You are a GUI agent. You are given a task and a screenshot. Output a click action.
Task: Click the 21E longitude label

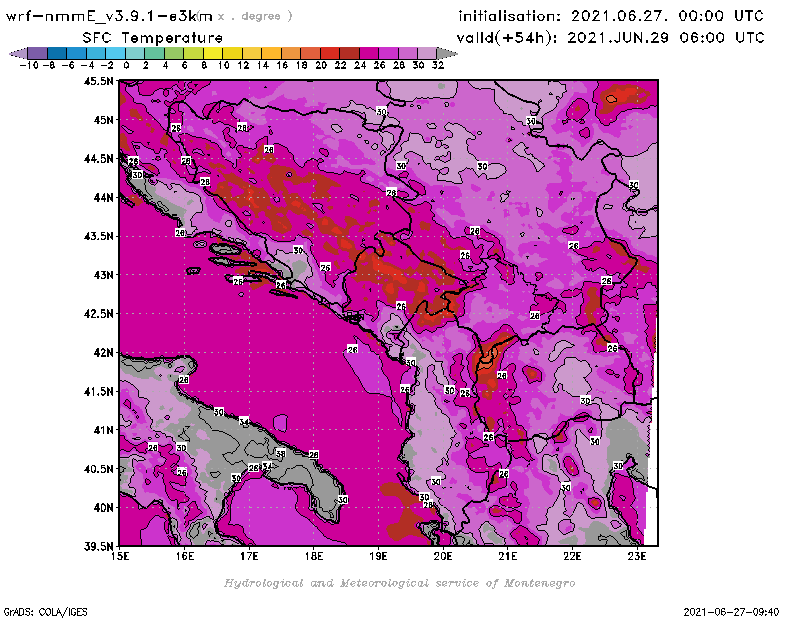click(x=508, y=556)
